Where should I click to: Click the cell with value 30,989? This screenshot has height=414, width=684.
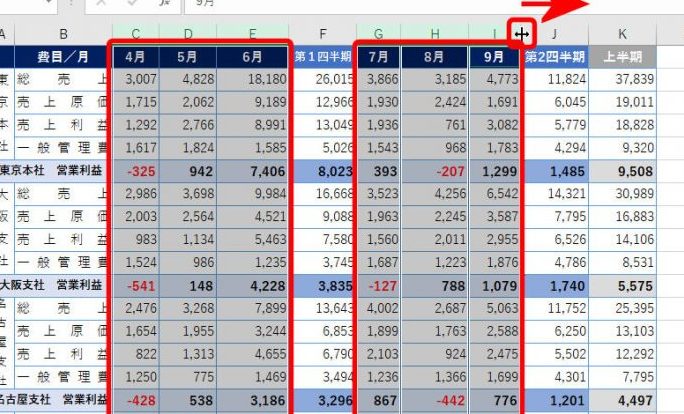point(622,194)
